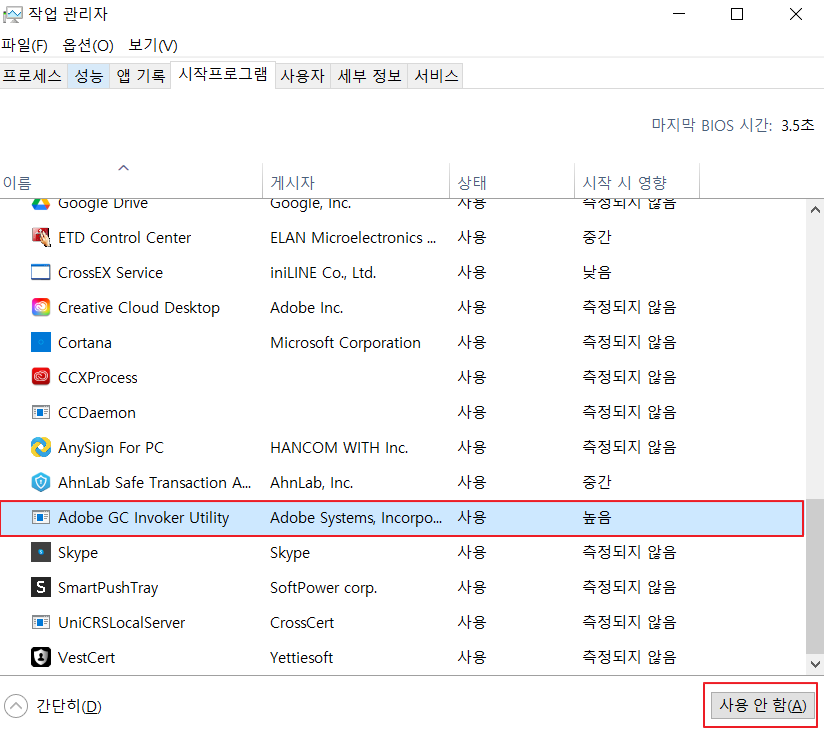This screenshot has width=824, height=733.
Task: Select the UniCRSLocalServer entry
Action: click(121, 622)
